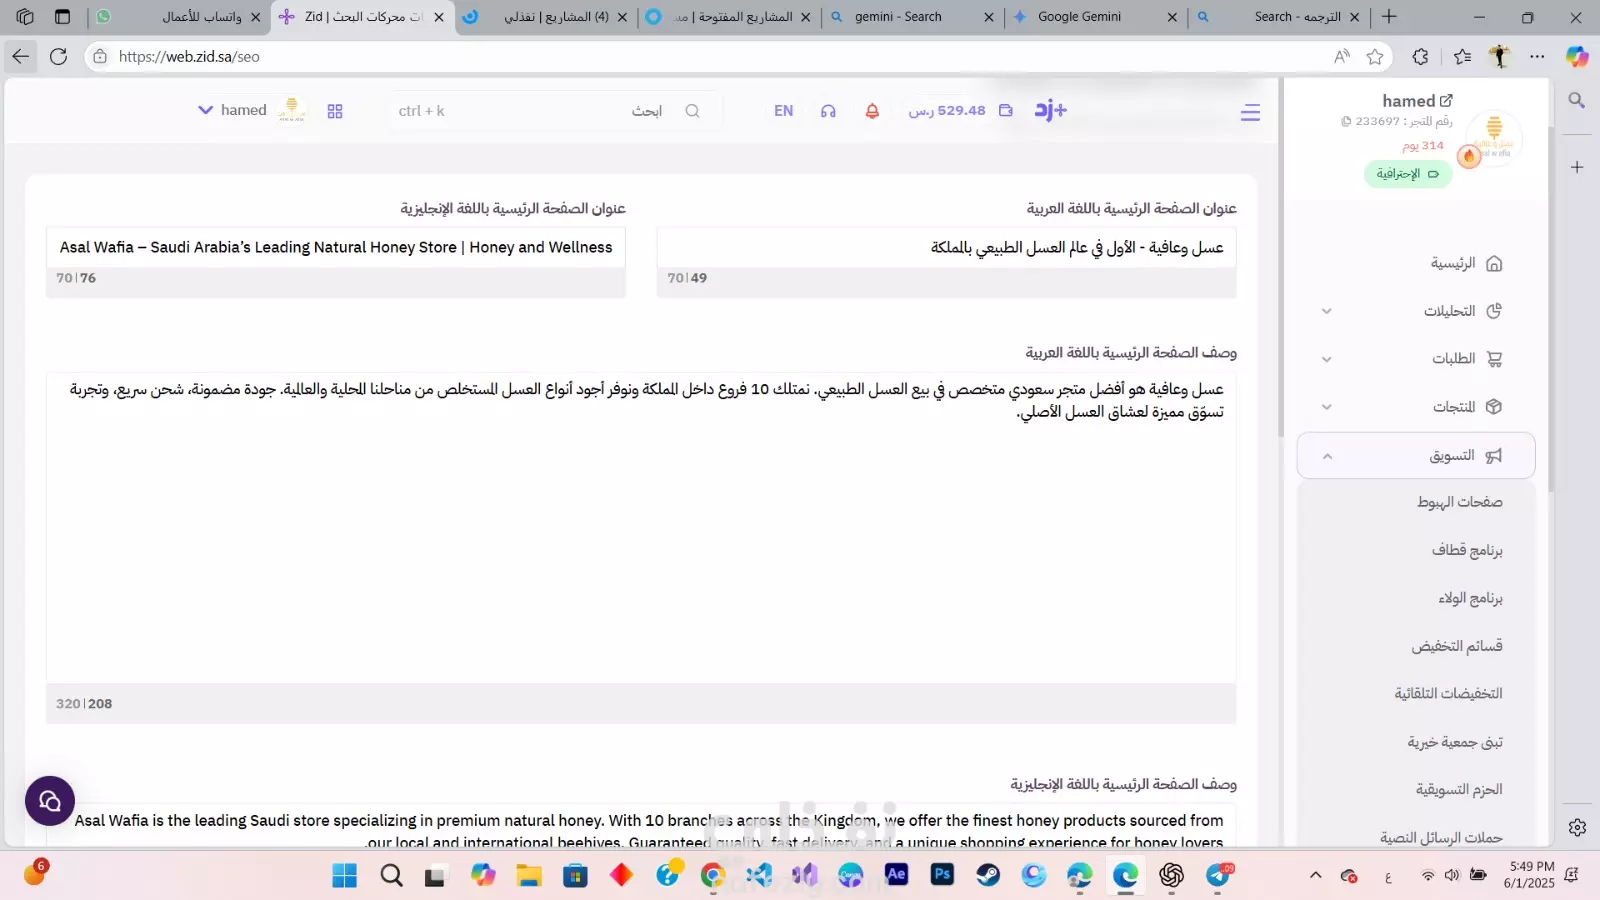Open Photoshop from the taskbar

point(942,874)
